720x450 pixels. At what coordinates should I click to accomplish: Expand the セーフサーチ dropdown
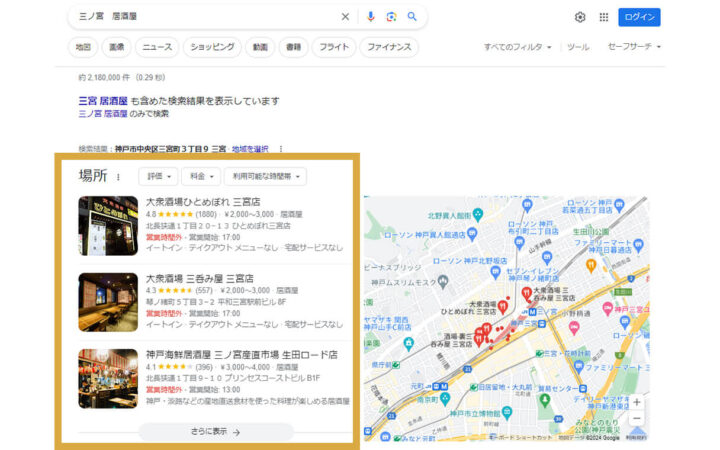coord(634,46)
